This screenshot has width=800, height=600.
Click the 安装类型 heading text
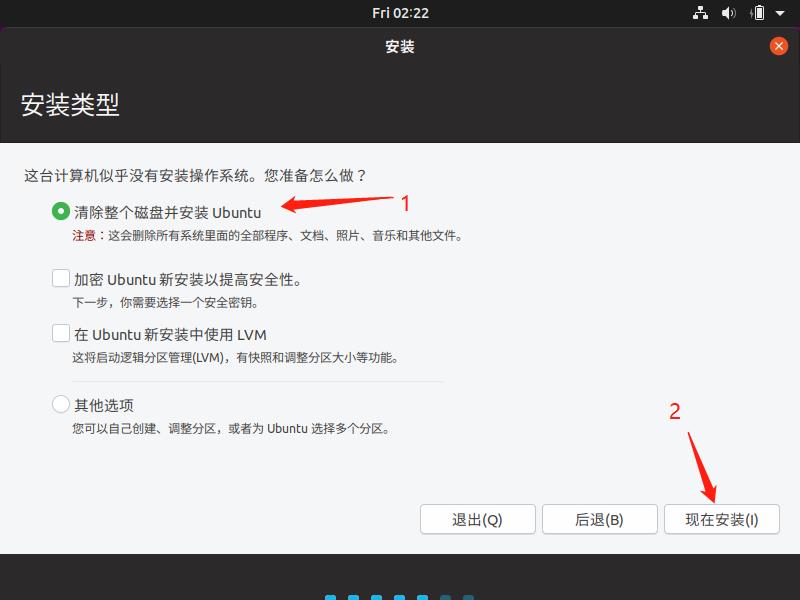70,105
